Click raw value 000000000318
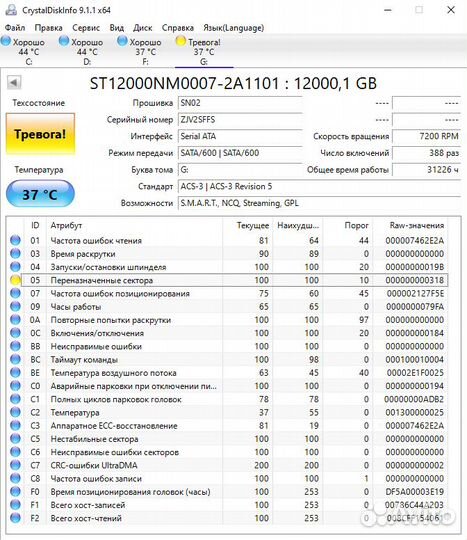Screen dimensions: 467x540 [x=415, y=280]
